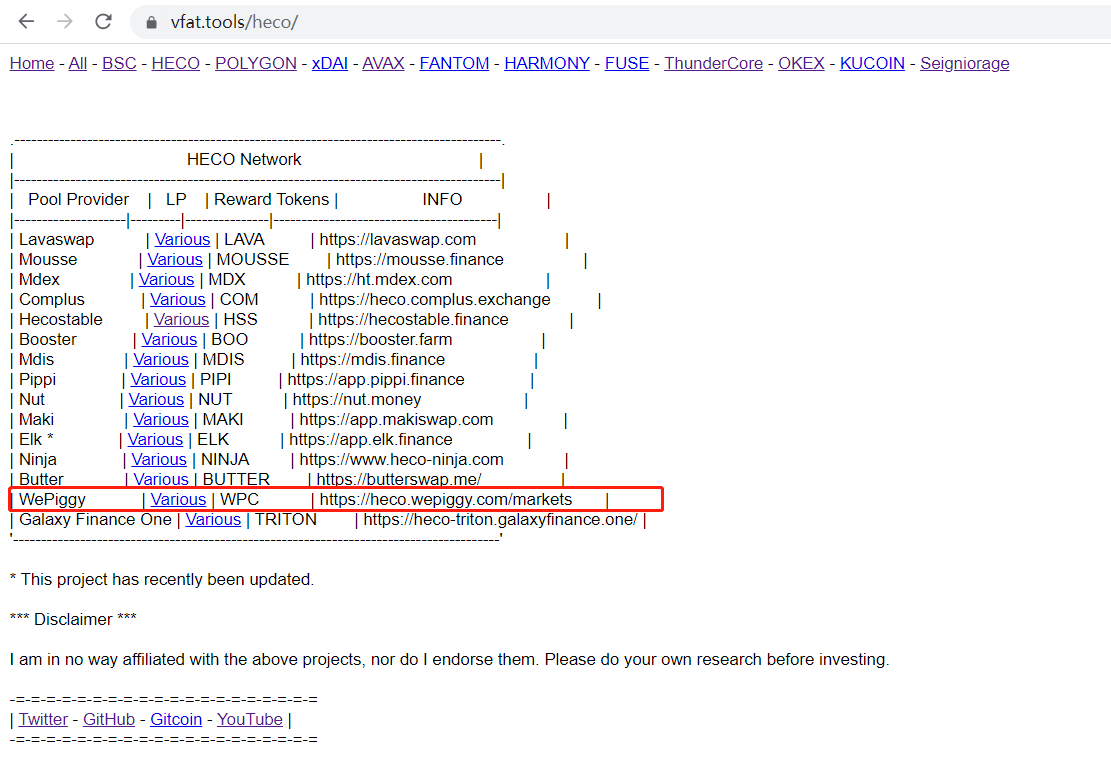Open Various link in Booster row
Screen dimensions: 1111x776
(169, 339)
